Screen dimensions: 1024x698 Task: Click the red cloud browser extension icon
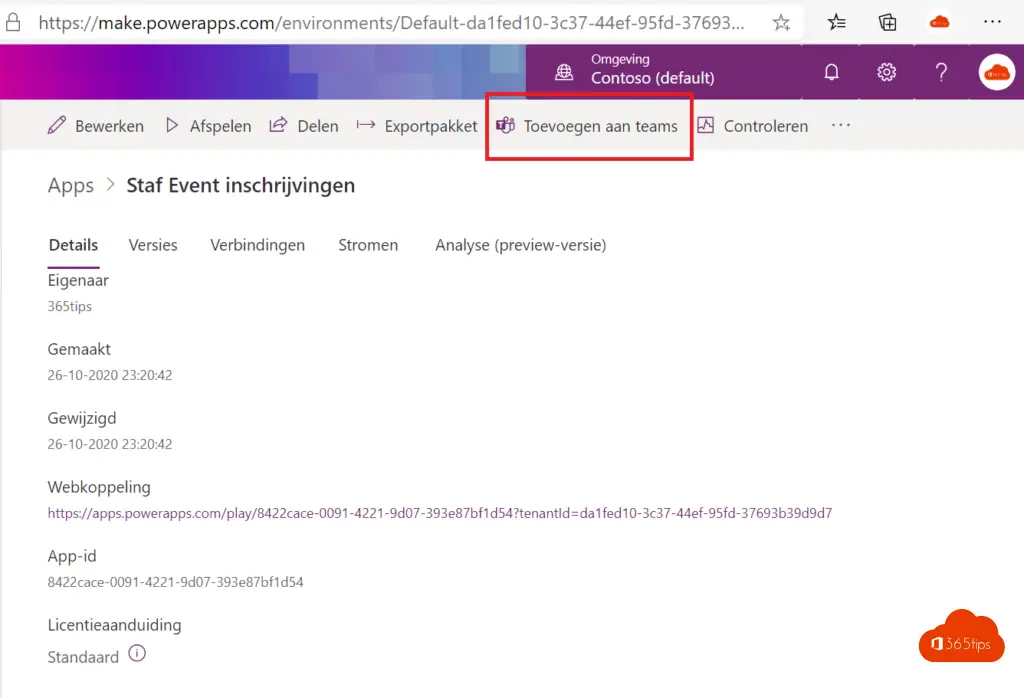click(939, 23)
